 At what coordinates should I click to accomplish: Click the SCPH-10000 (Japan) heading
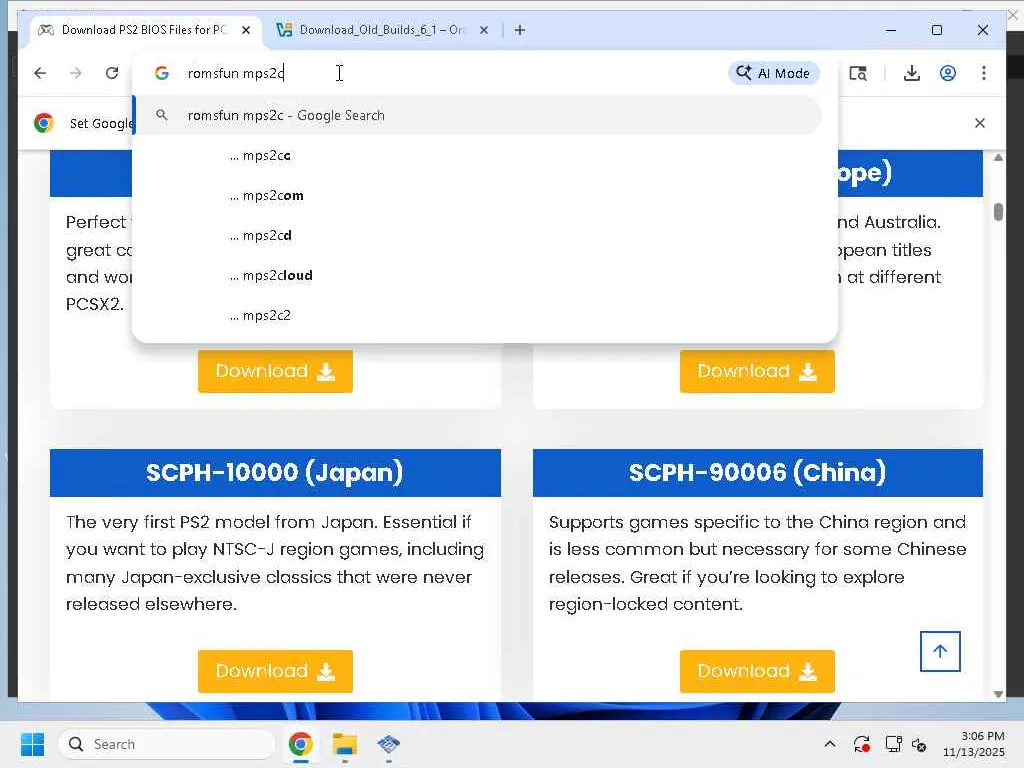pyautogui.click(x=274, y=472)
